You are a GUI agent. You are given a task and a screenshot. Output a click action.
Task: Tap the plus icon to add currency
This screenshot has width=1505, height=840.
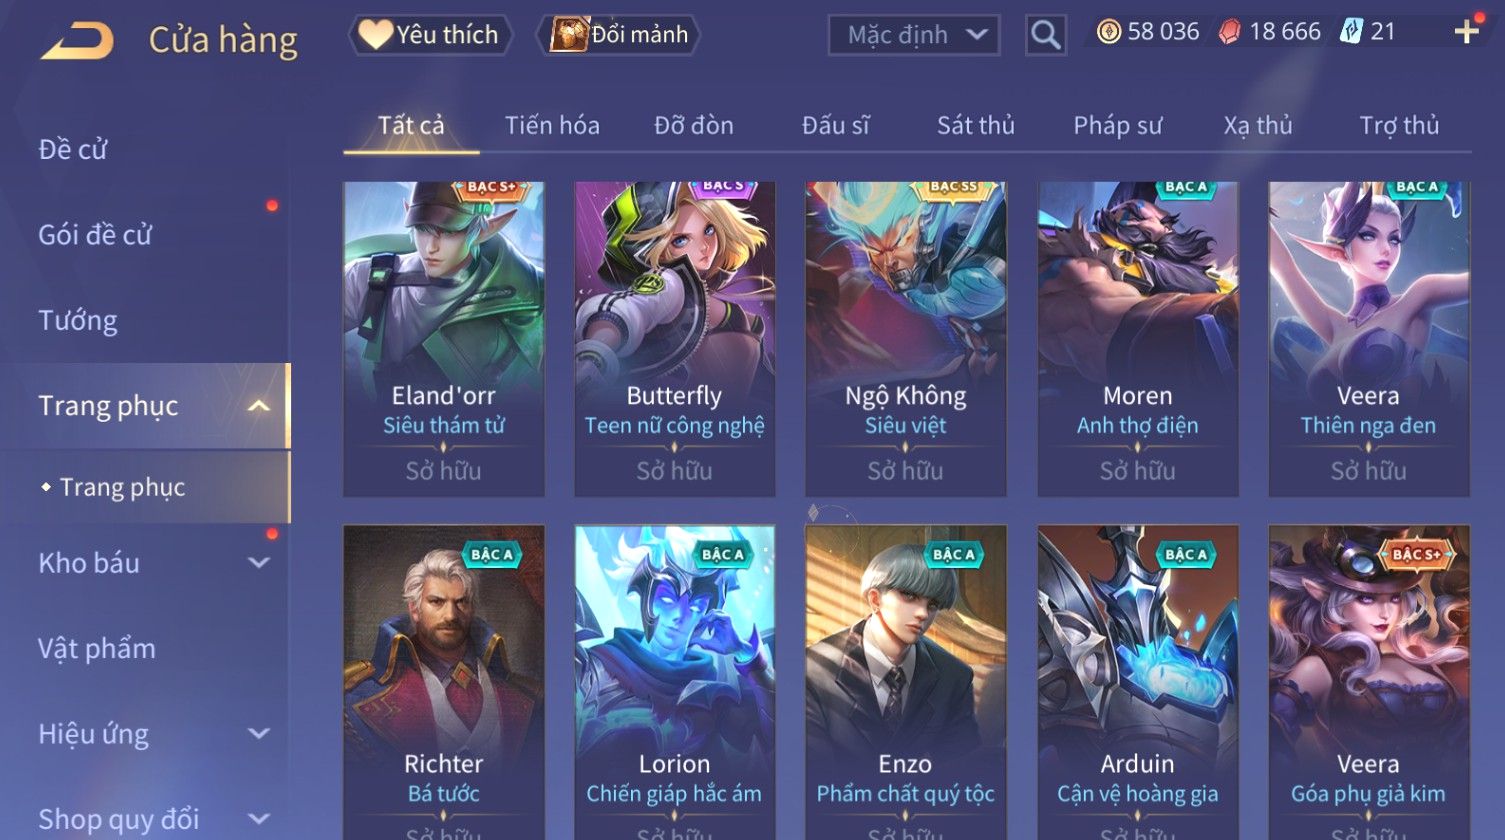pyautogui.click(x=1466, y=32)
